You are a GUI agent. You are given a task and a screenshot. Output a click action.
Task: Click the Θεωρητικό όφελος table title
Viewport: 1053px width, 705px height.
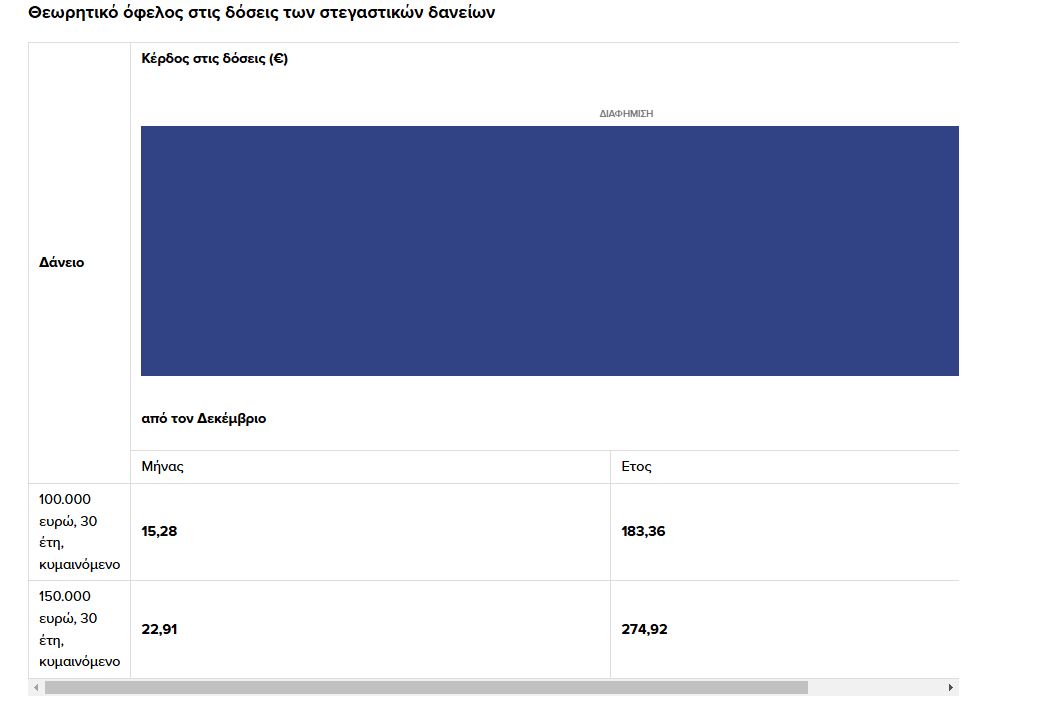pyautogui.click(x=261, y=13)
